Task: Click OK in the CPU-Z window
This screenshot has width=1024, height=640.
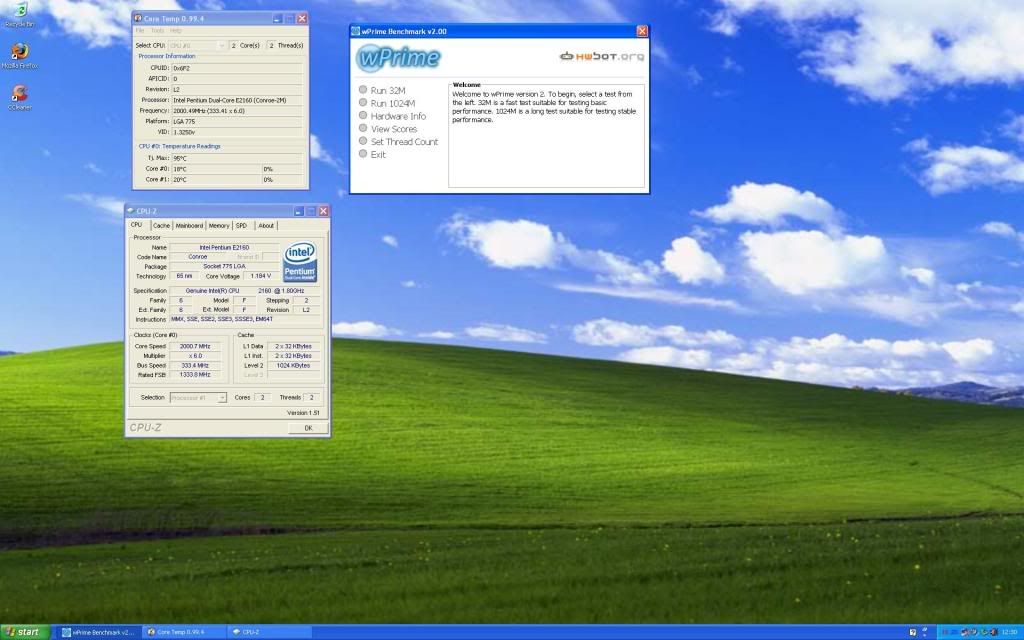Action: coord(308,428)
